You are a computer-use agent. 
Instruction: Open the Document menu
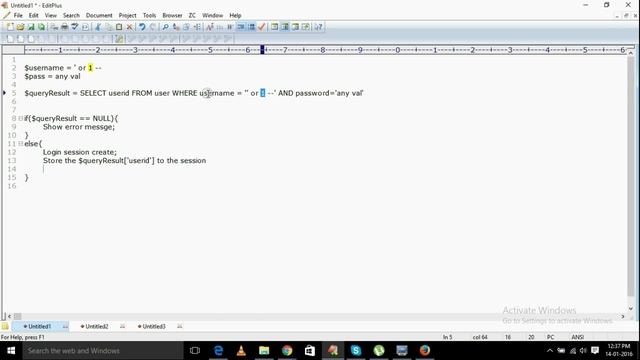coord(99,15)
